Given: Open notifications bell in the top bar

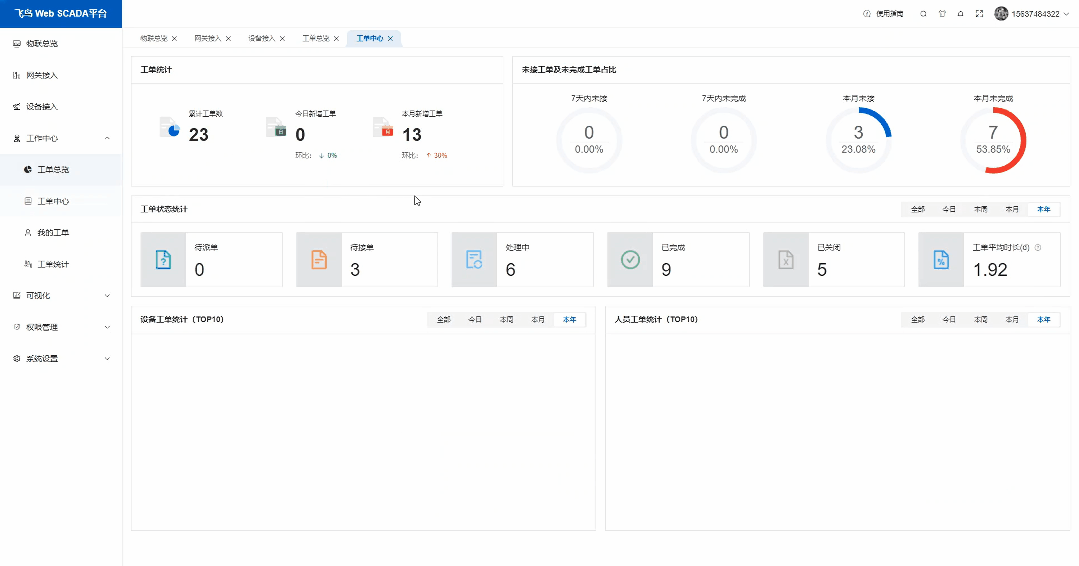Looking at the screenshot, I should pyautogui.click(x=961, y=14).
